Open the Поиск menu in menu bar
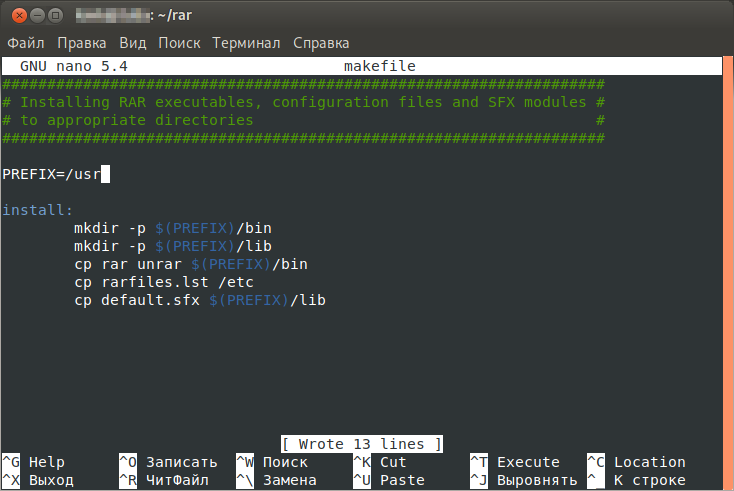 click(179, 43)
